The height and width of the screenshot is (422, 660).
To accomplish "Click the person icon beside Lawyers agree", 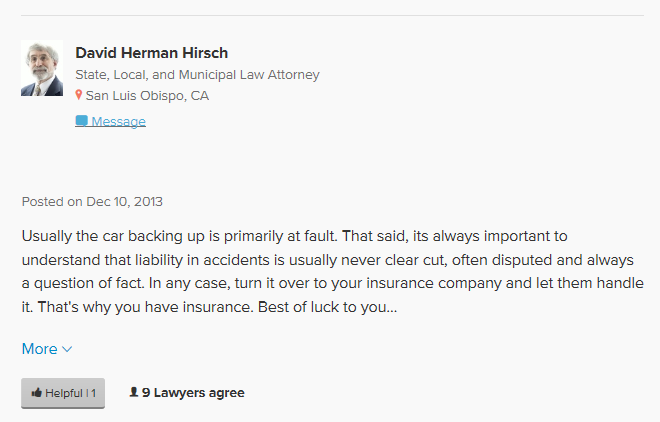I will tap(134, 393).
